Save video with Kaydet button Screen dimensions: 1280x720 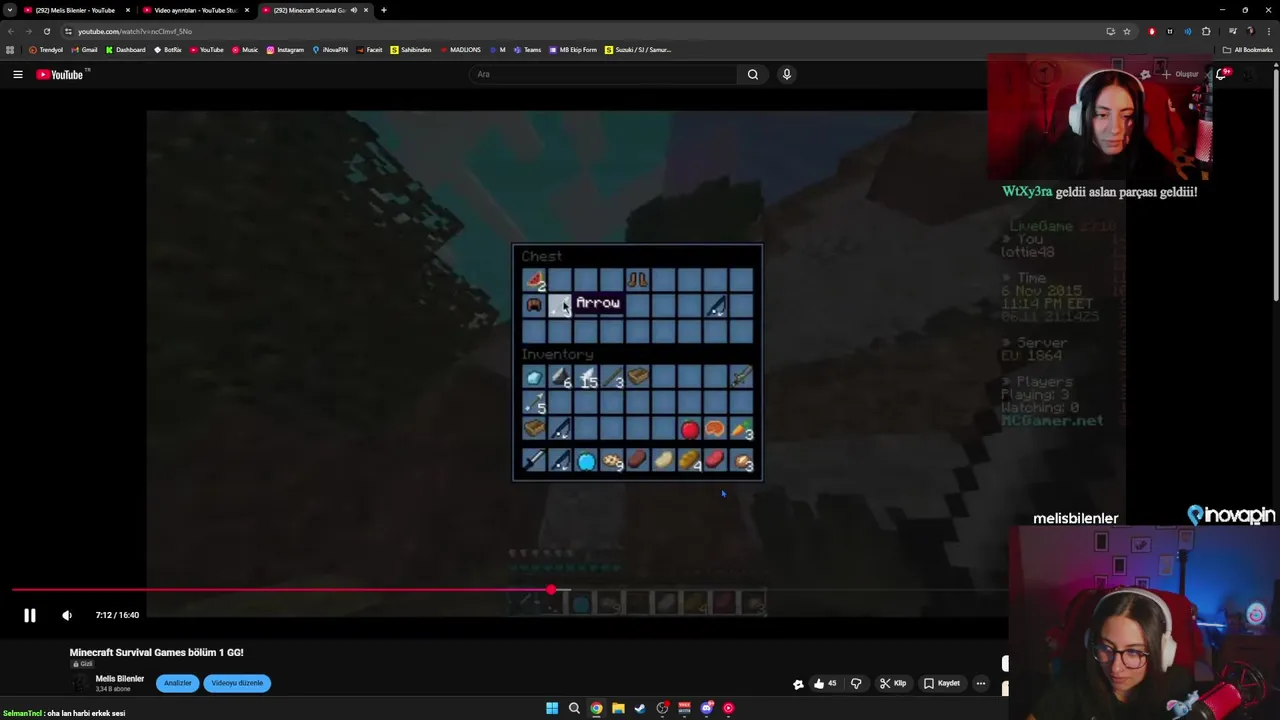point(942,683)
